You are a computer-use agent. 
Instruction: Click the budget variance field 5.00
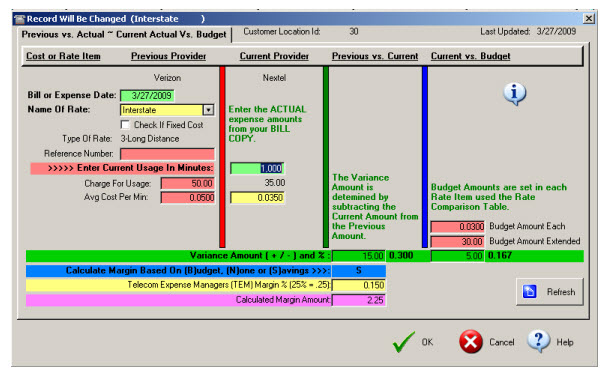[458, 256]
